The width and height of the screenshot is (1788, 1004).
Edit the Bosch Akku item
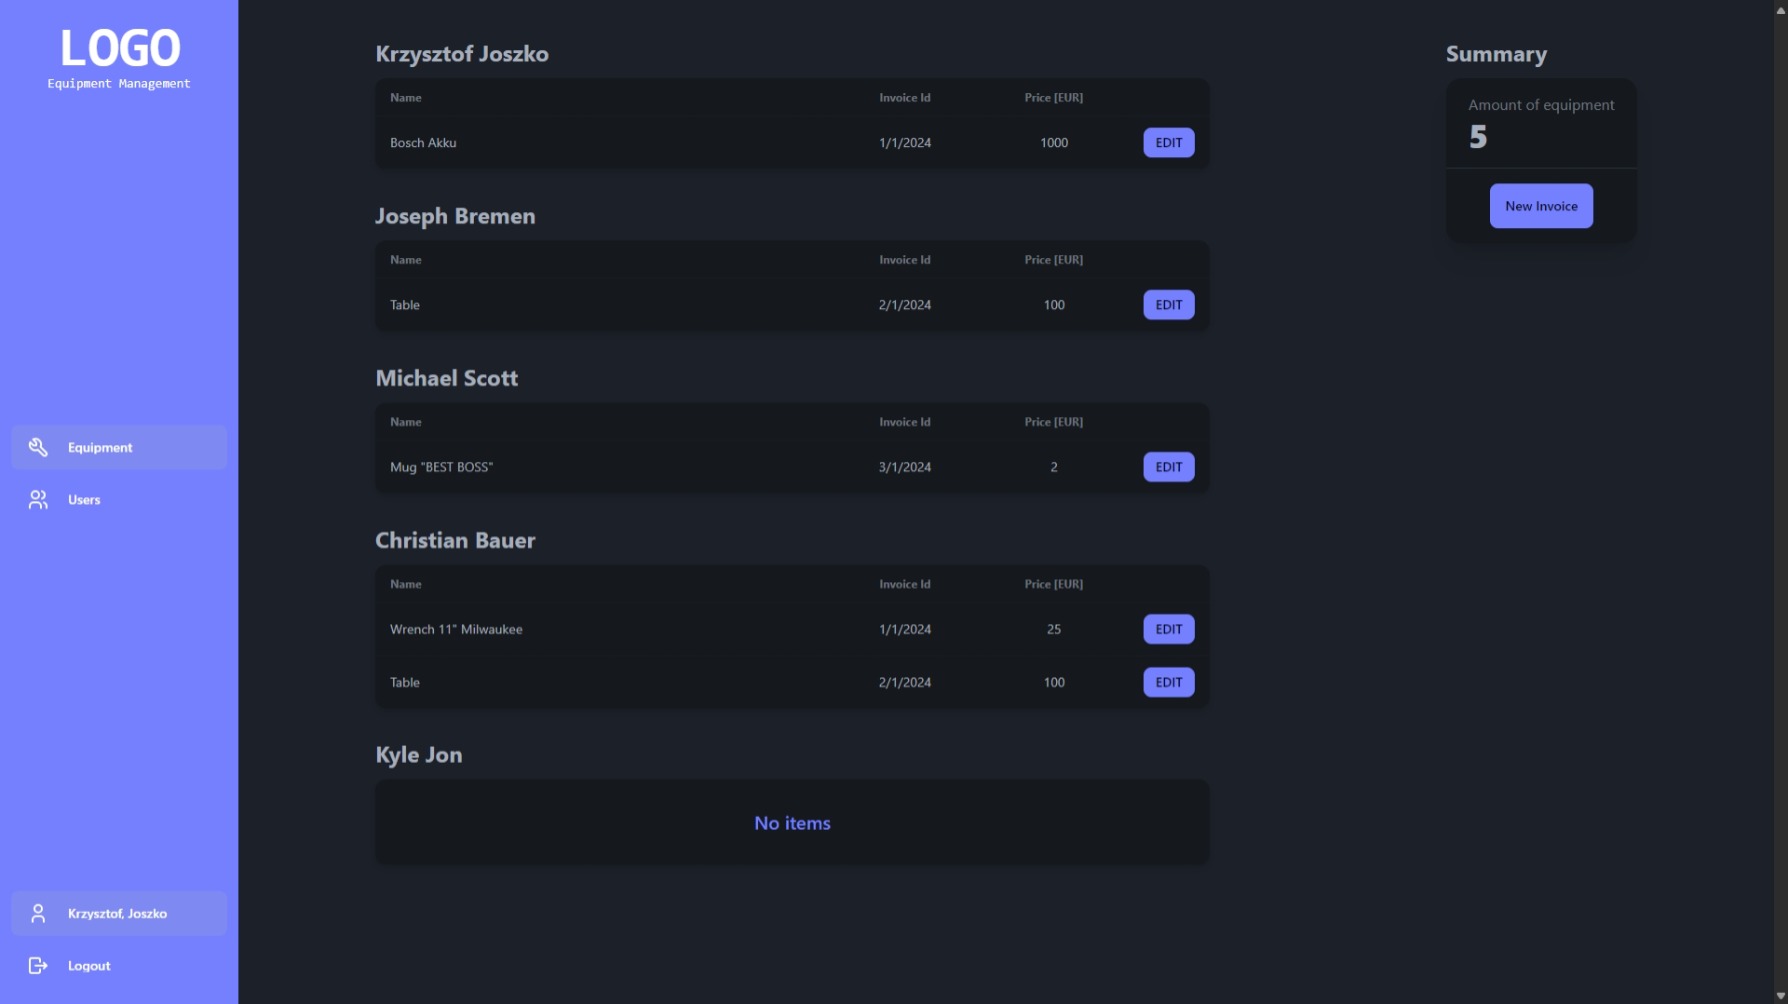(1168, 142)
